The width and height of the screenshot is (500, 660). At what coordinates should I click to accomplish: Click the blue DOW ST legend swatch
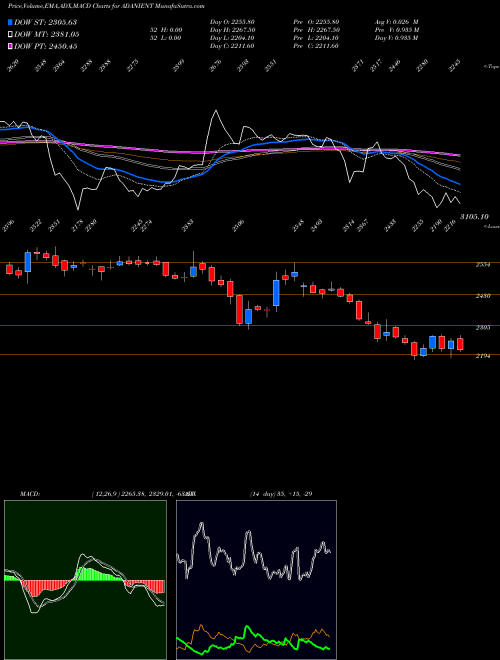click(x=11, y=22)
